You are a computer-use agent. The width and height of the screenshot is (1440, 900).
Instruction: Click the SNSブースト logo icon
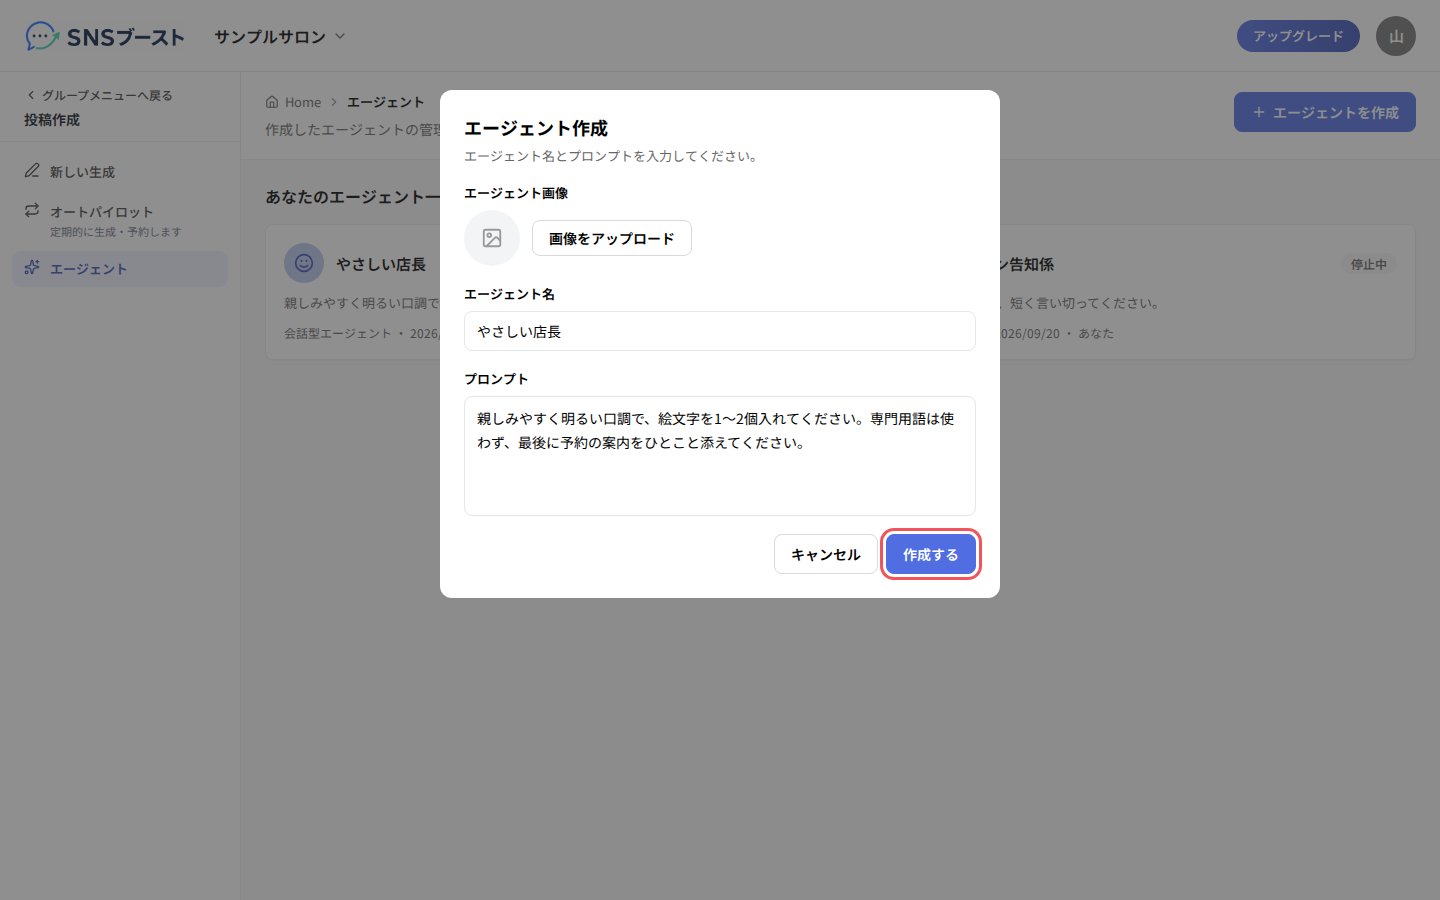click(42, 36)
